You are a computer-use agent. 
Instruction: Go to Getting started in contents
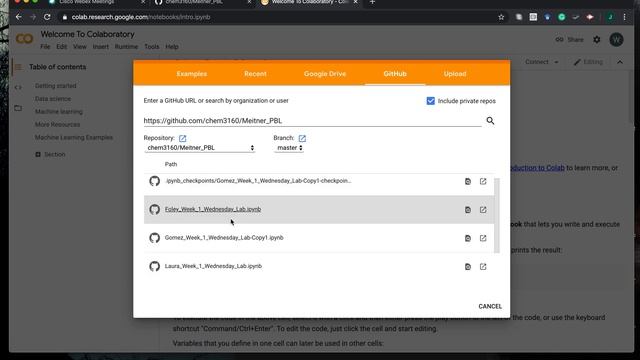click(x=56, y=86)
